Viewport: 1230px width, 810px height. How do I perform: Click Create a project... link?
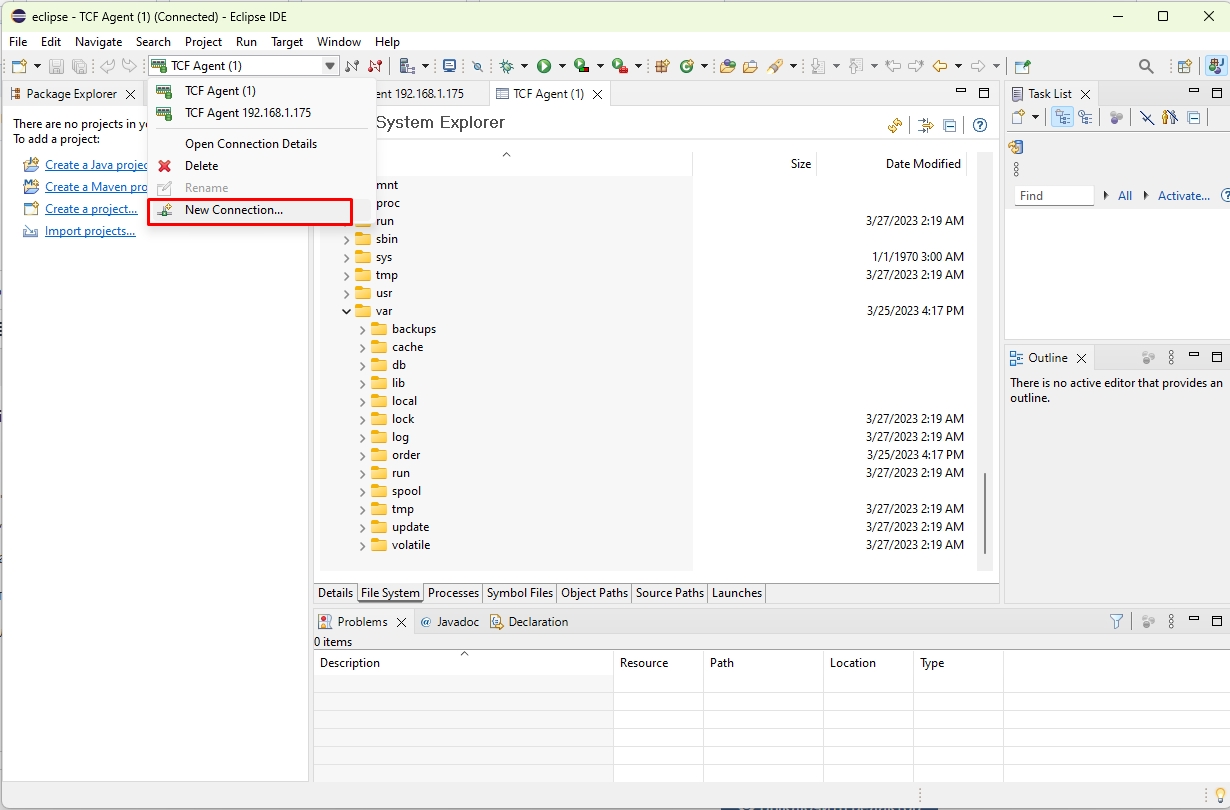tap(91, 209)
